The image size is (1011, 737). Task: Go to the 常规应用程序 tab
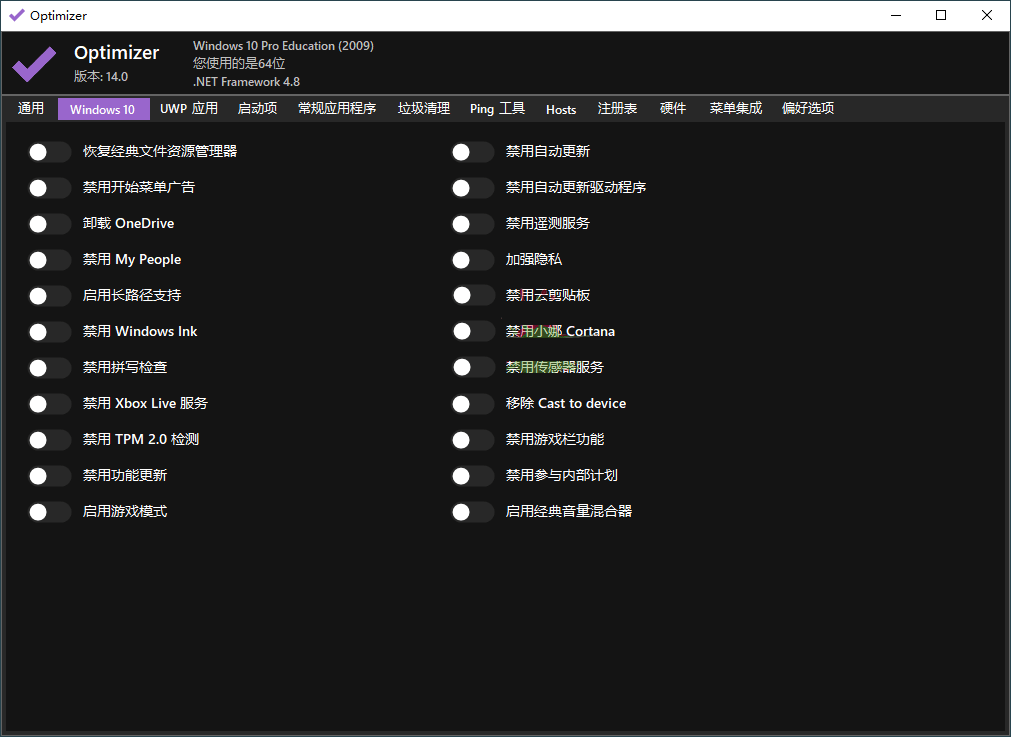337,108
